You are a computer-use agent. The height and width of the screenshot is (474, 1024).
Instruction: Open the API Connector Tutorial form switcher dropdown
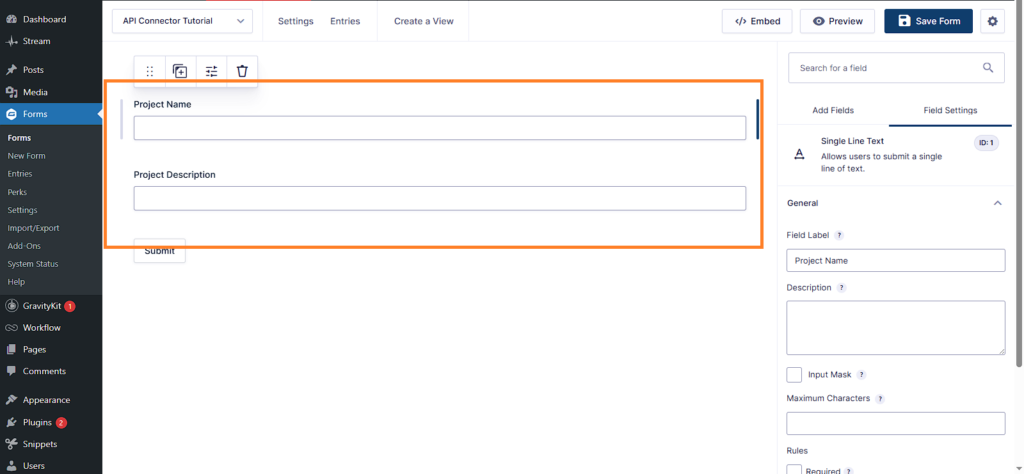(182, 21)
